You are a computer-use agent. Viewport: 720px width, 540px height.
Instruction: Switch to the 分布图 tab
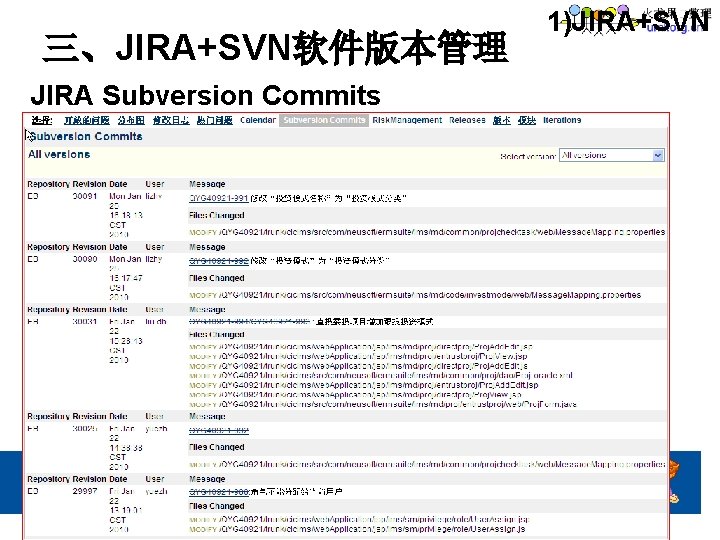(131, 120)
